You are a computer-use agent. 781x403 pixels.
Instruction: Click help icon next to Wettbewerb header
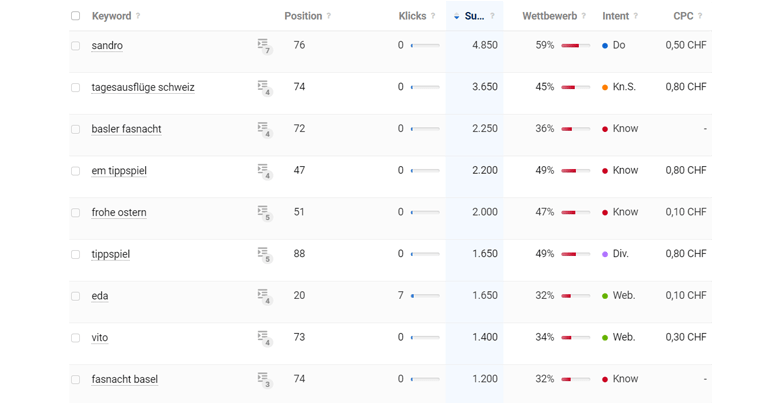583,16
